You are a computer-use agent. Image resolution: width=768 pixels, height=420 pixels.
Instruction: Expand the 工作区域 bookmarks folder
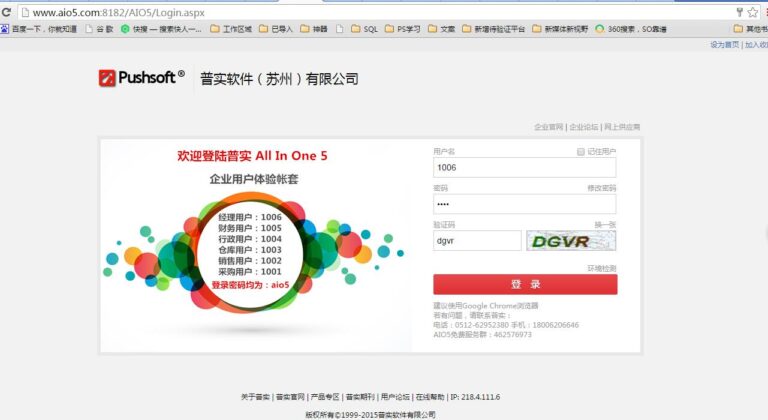click(231, 29)
